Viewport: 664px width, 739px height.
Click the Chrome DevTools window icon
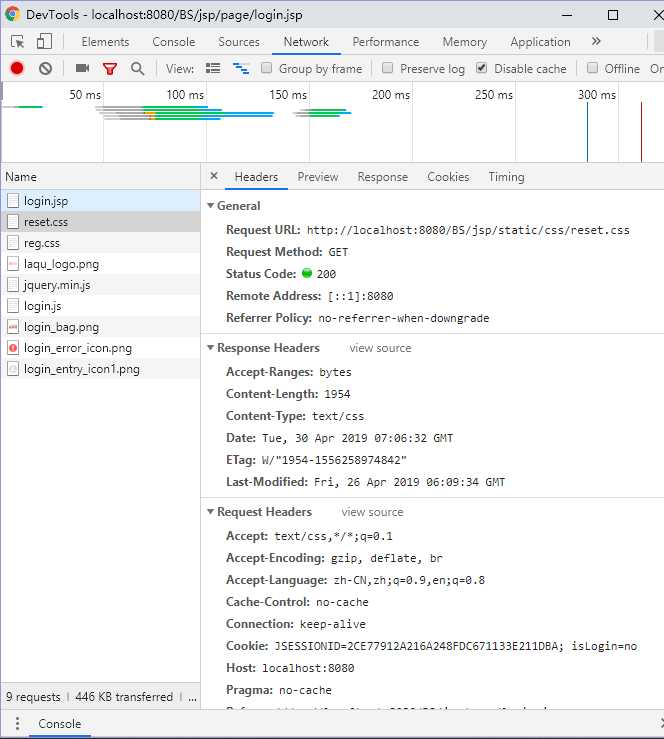(x=12, y=15)
